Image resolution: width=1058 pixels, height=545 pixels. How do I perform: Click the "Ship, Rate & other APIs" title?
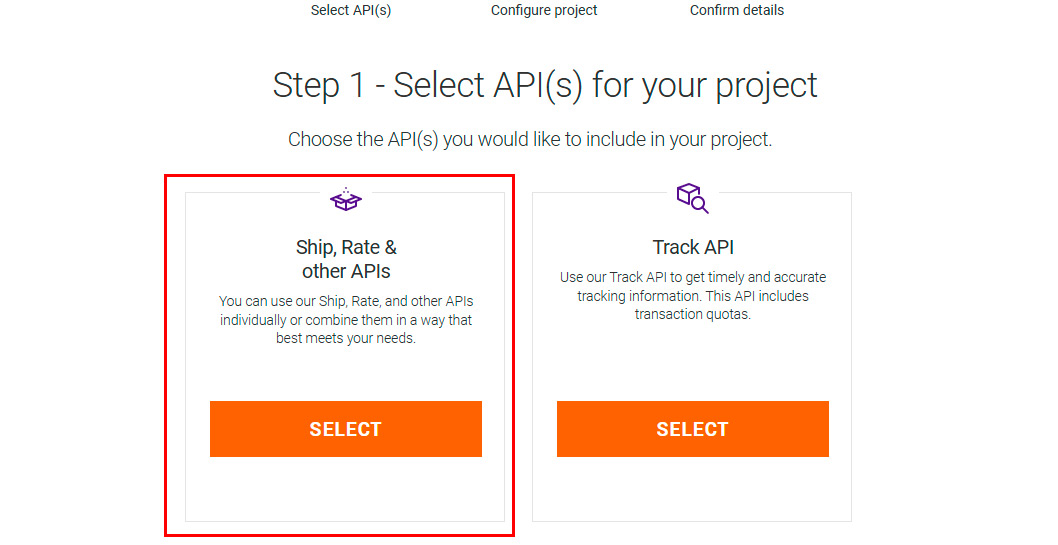click(346, 259)
